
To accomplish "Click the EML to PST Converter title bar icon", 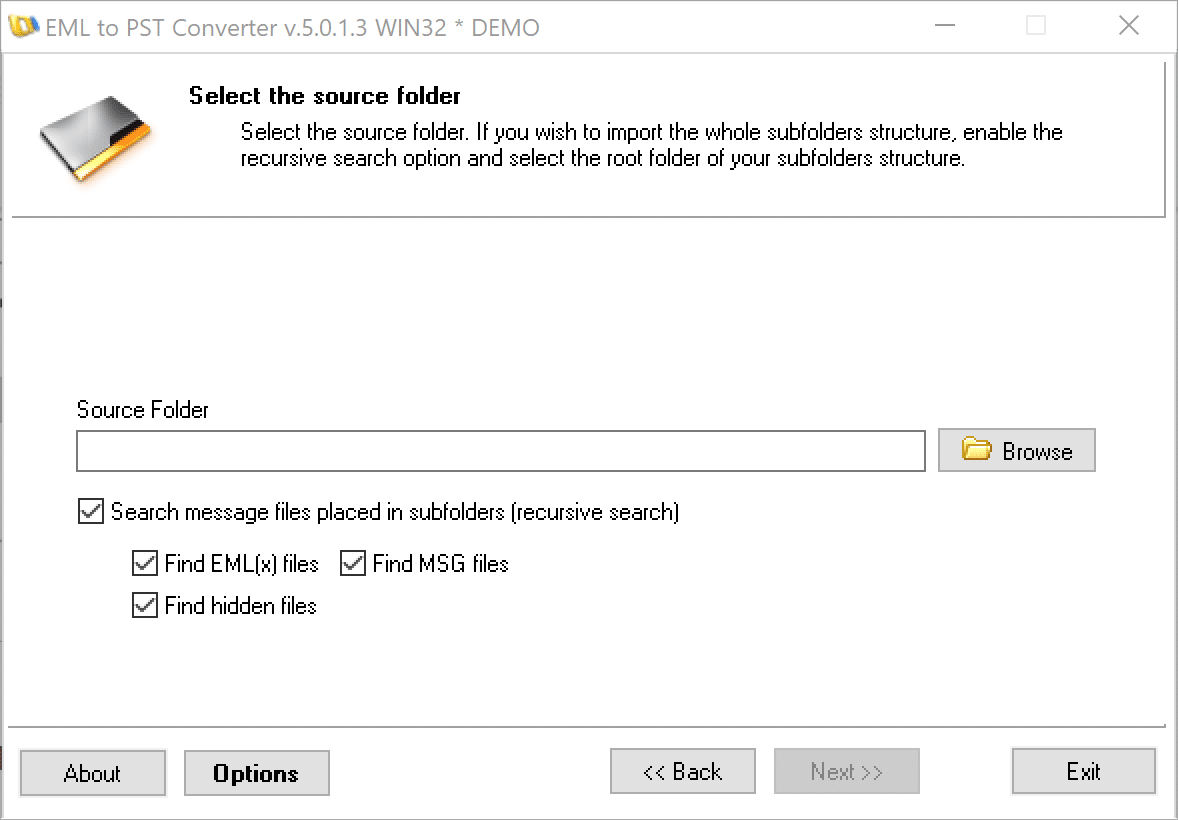I will pos(23,26).
